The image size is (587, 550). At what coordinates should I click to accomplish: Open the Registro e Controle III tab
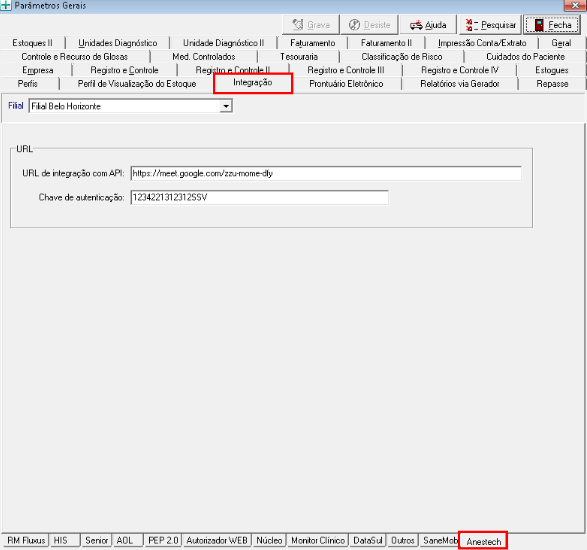tap(346, 70)
